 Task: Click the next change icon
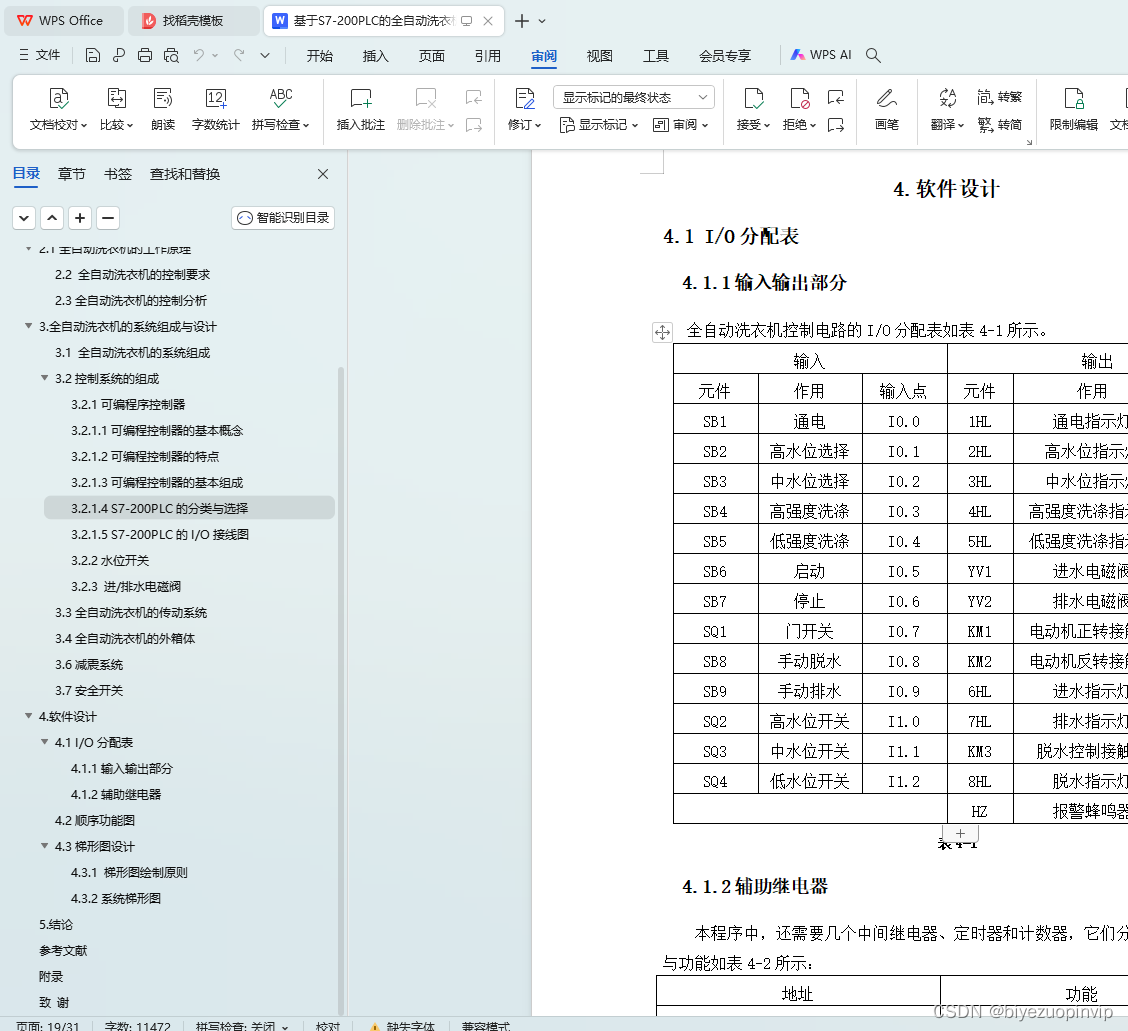pyautogui.click(x=835, y=125)
